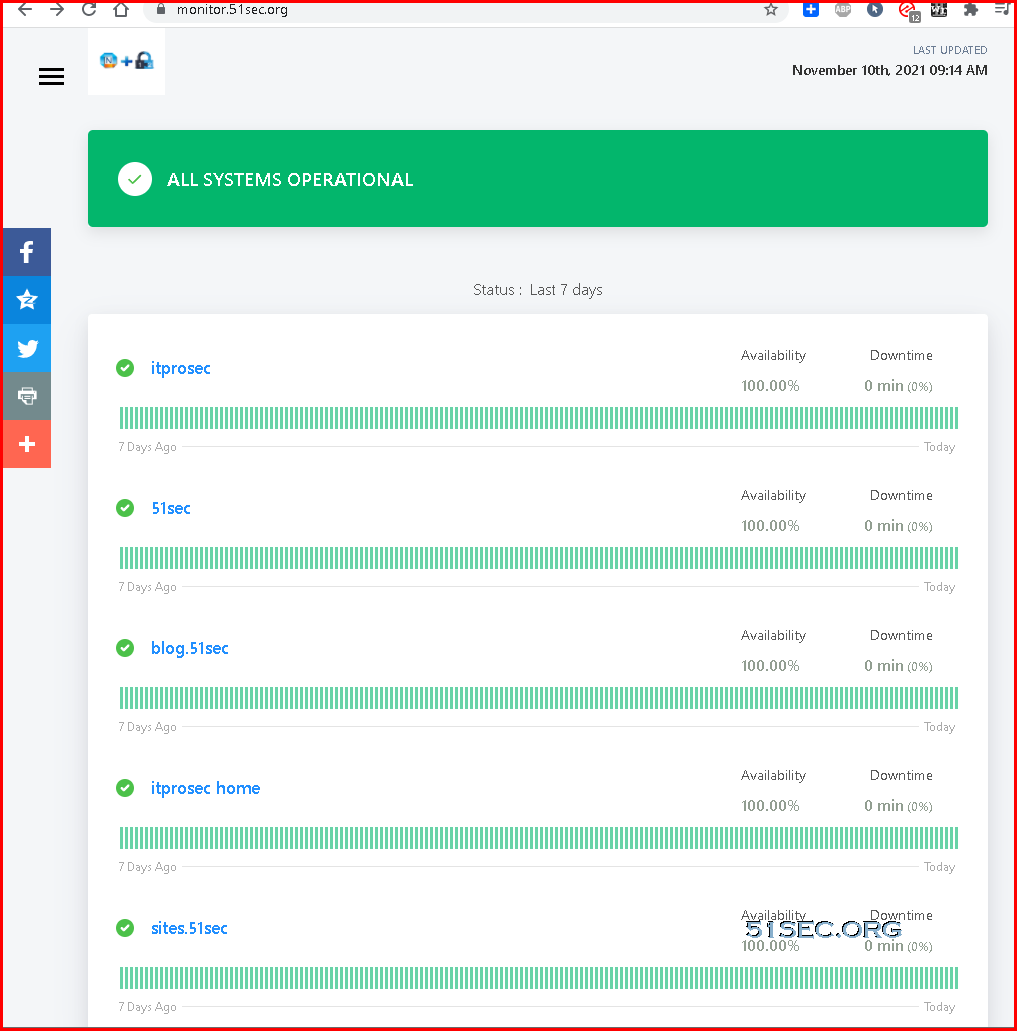1017x1031 pixels.
Task: Click blog.51sec's 100.00% availability value
Action: (770, 666)
